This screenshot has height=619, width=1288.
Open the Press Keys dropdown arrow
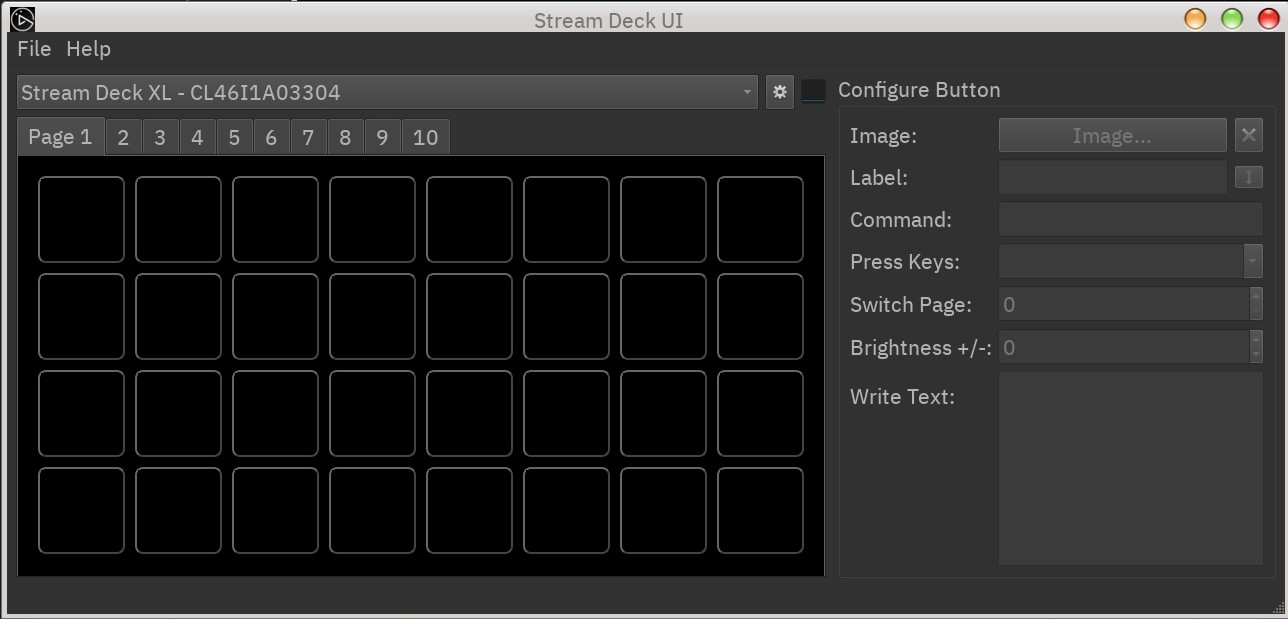pos(1252,262)
